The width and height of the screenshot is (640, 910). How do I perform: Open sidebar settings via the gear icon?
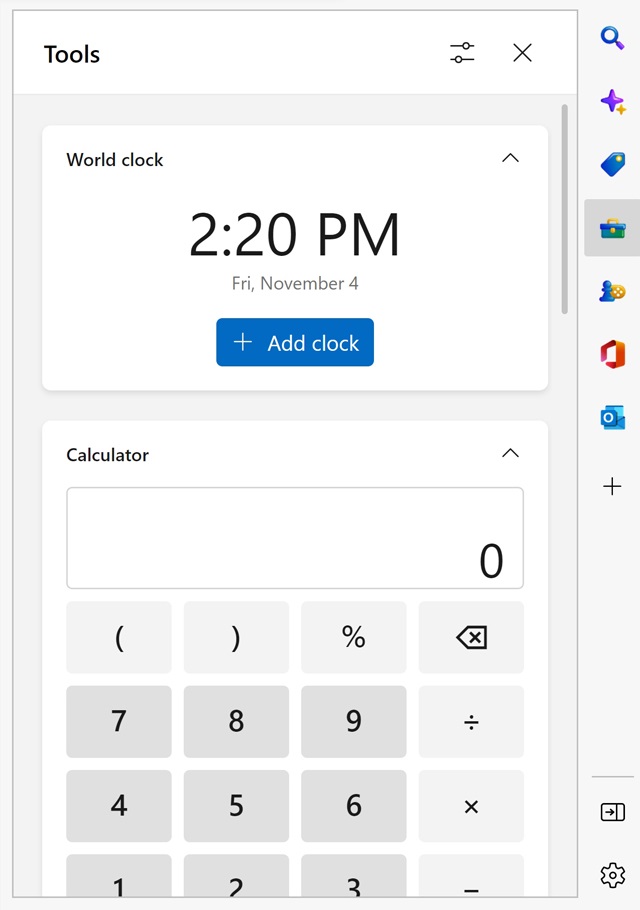[612, 875]
